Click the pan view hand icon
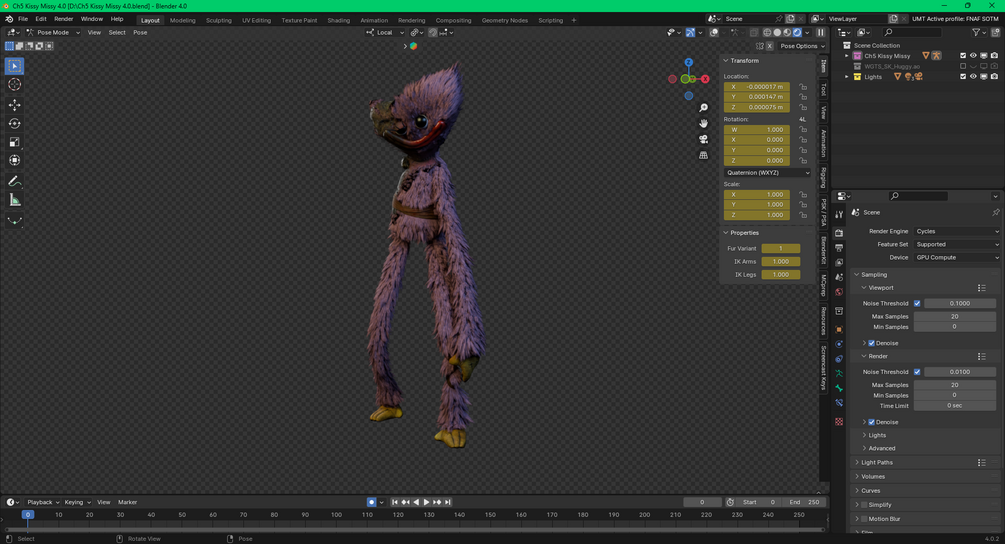 703,123
